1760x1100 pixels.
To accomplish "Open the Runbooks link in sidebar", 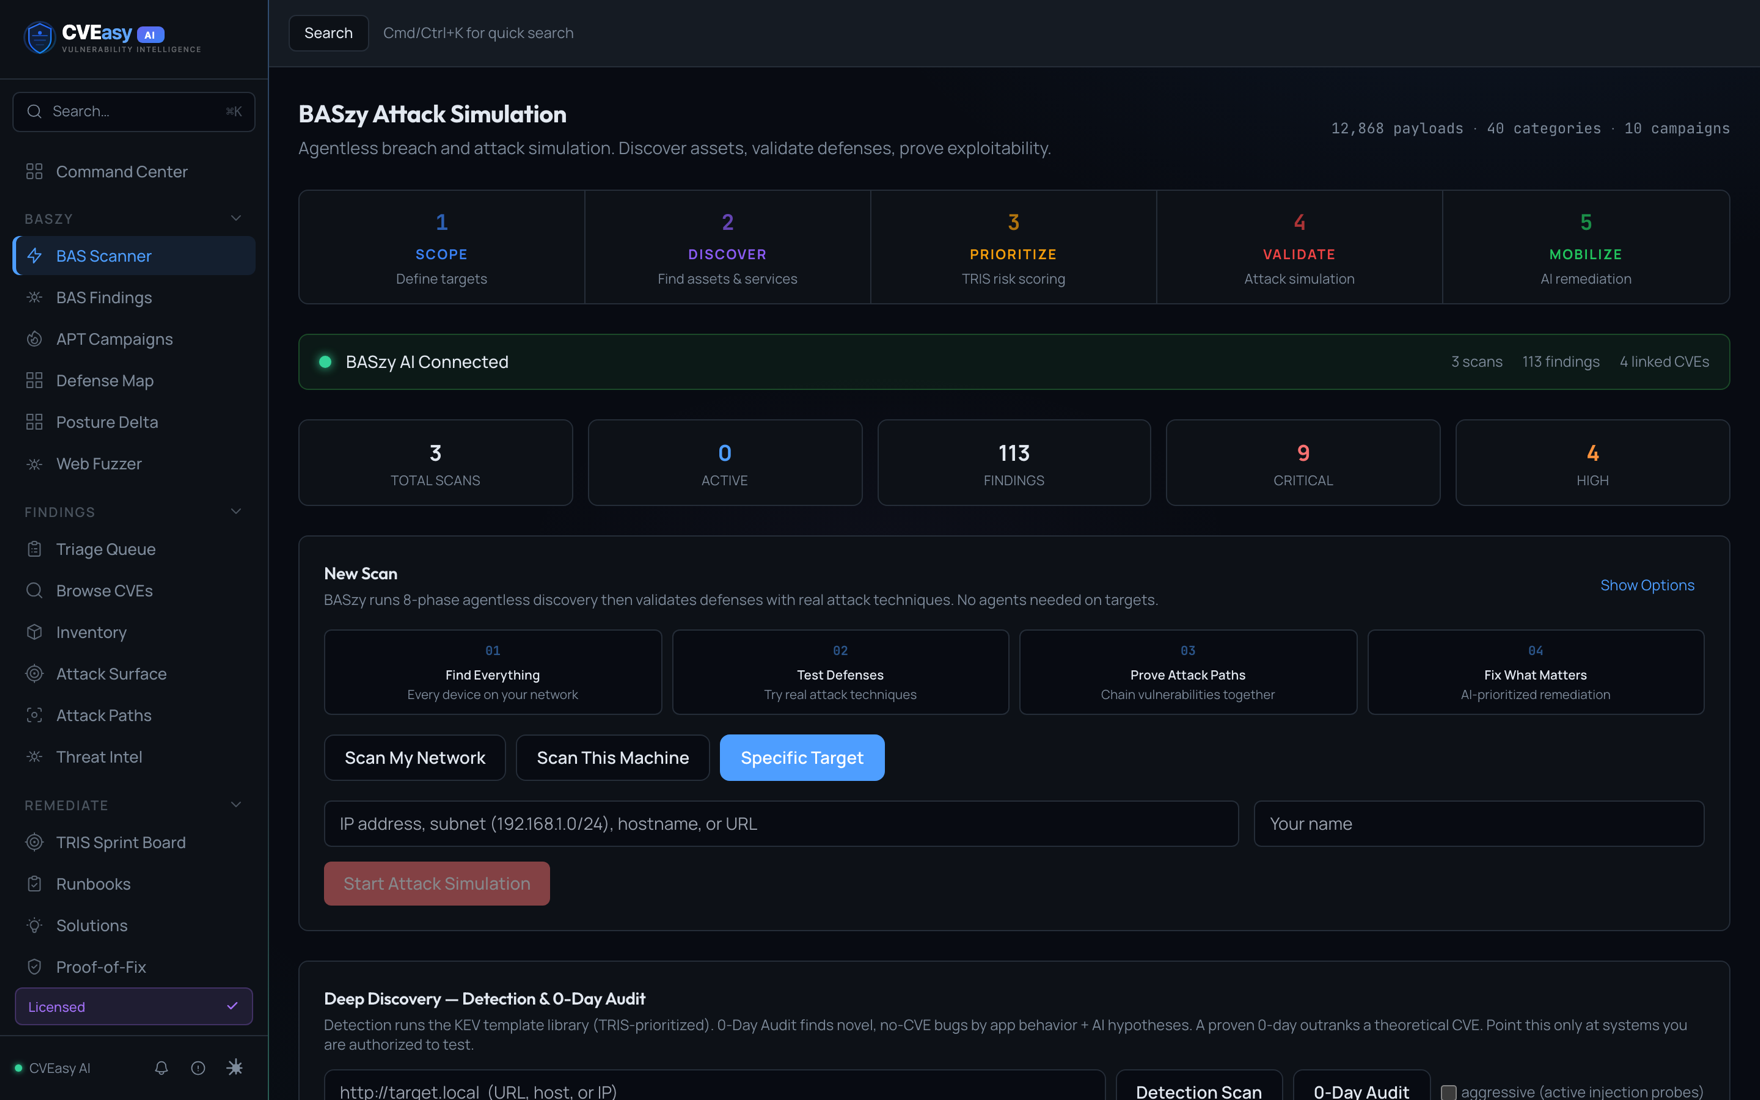I will [134, 884].
